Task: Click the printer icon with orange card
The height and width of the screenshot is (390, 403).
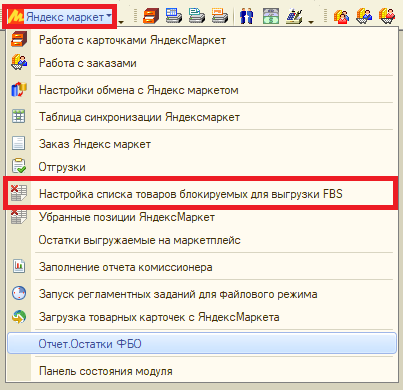Action: tap(220, 16)
